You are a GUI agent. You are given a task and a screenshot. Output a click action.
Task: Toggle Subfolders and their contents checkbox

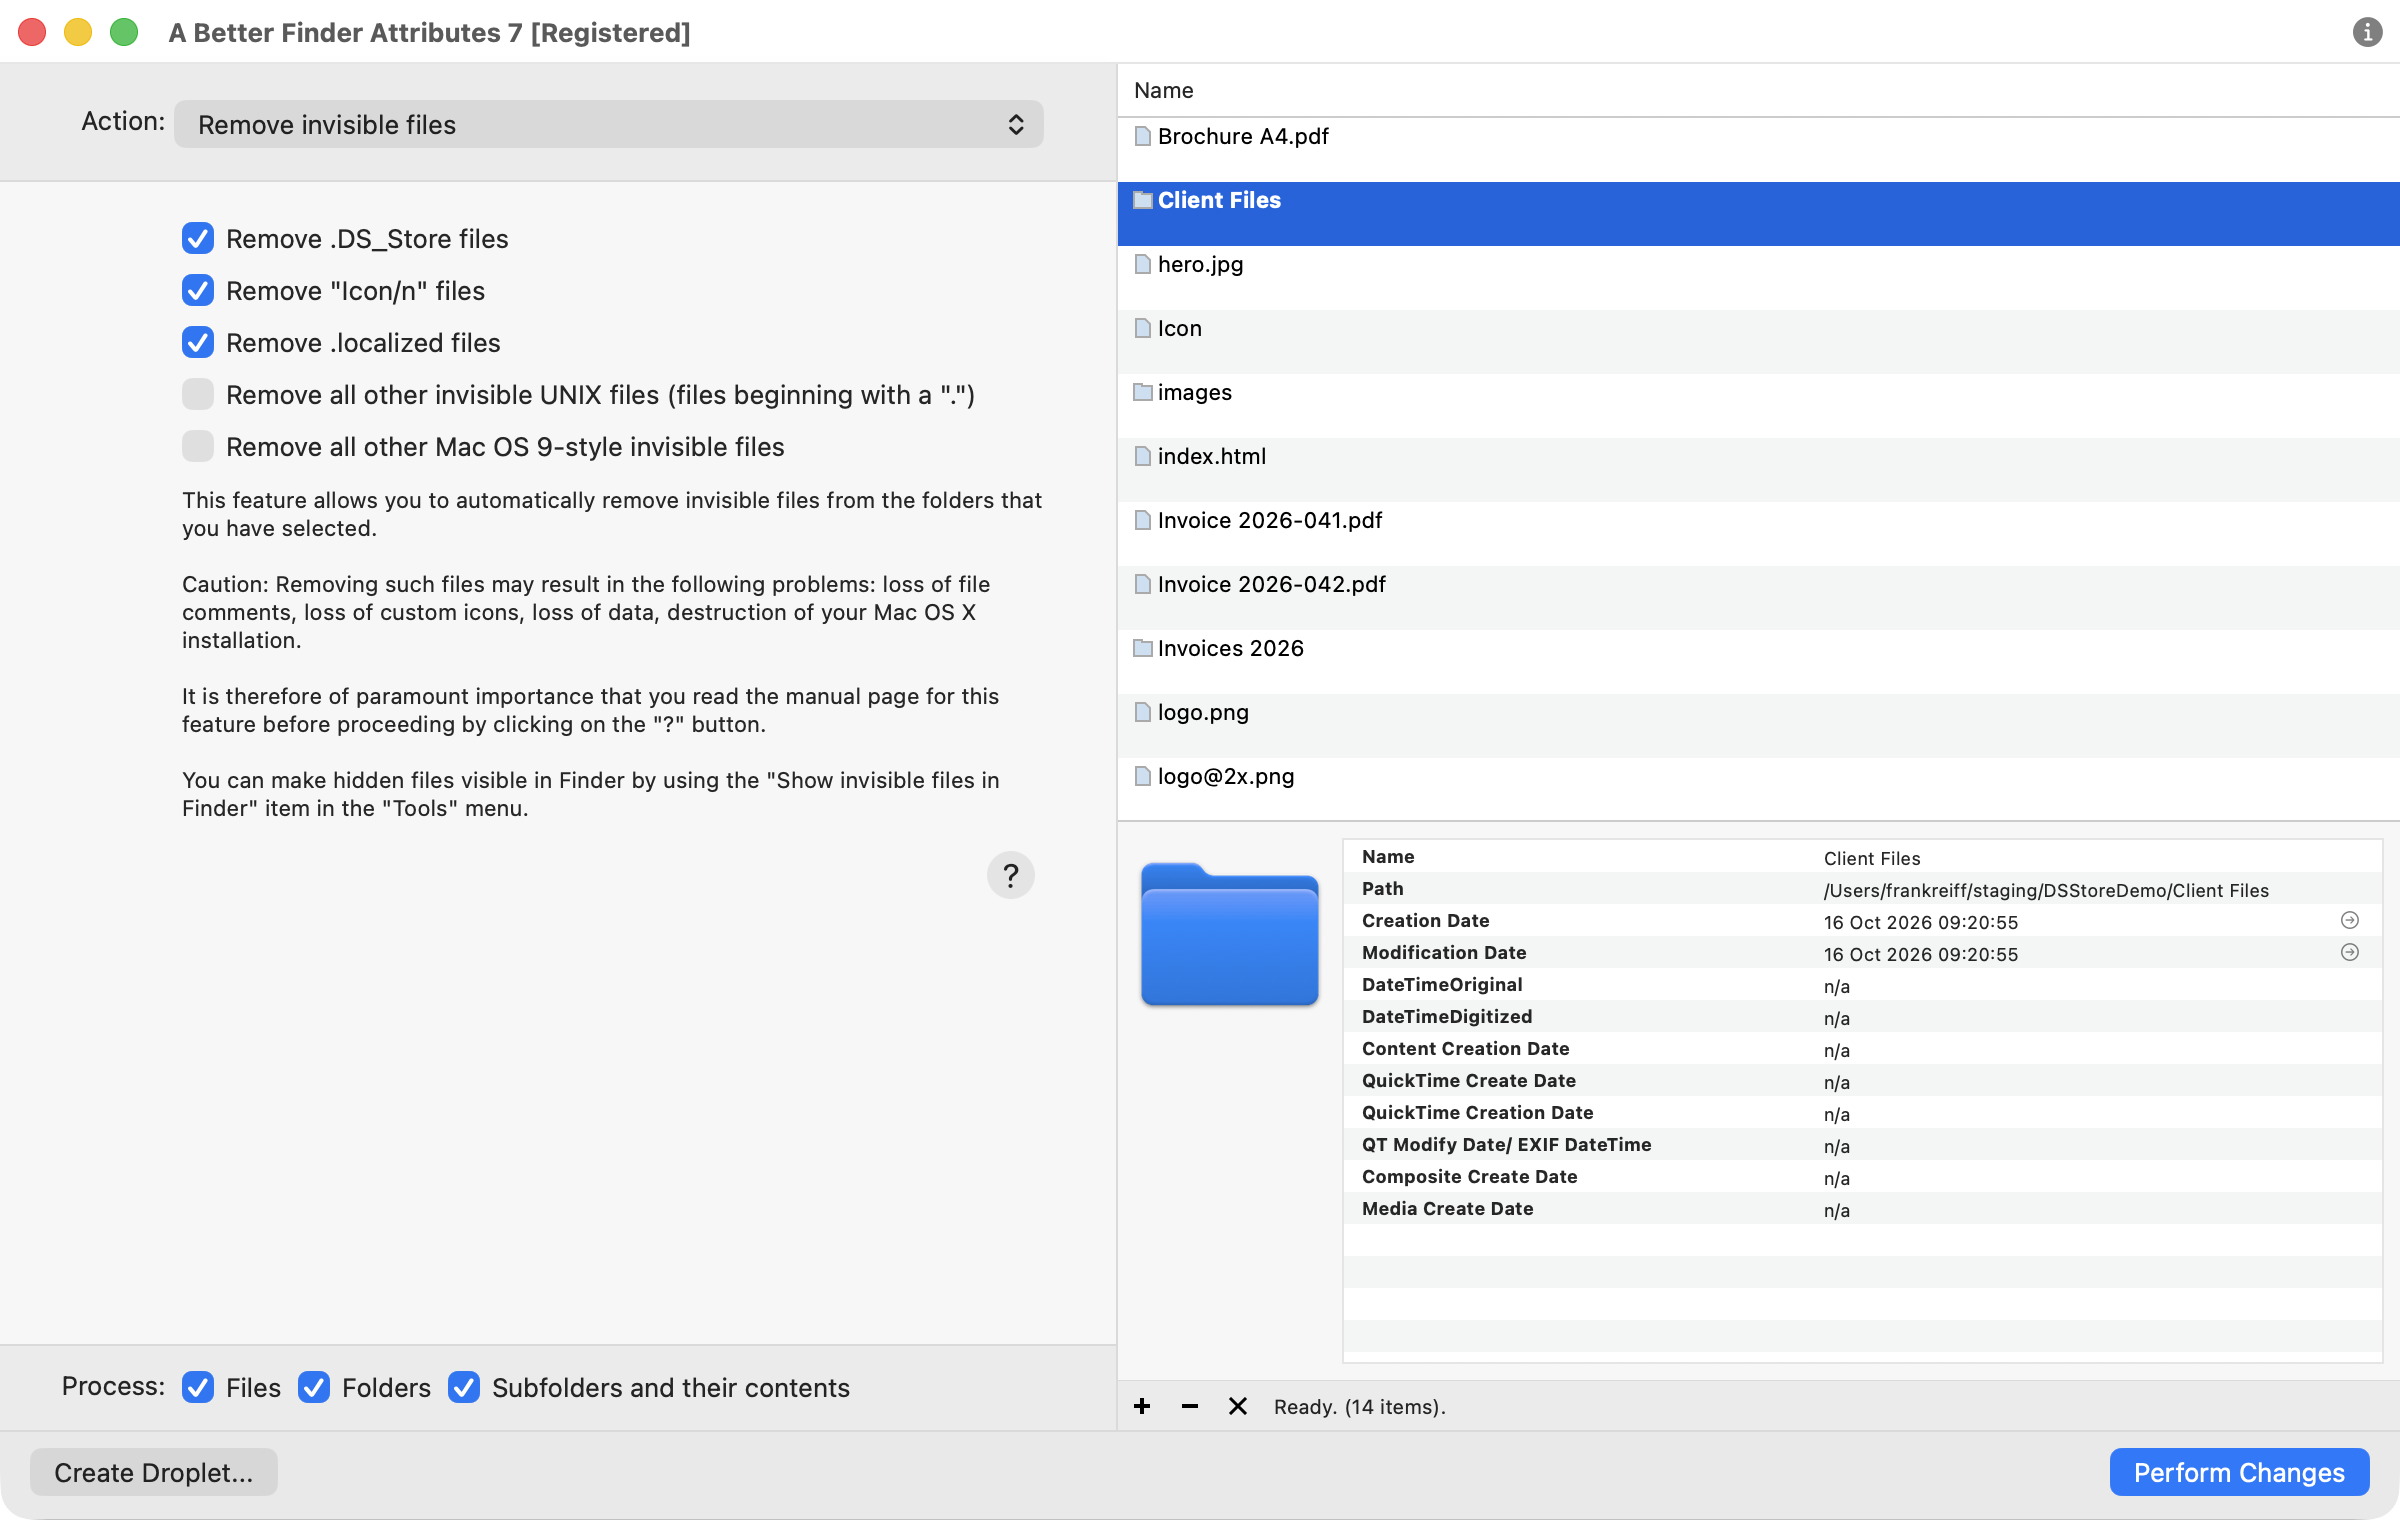tap(464, 1387)
